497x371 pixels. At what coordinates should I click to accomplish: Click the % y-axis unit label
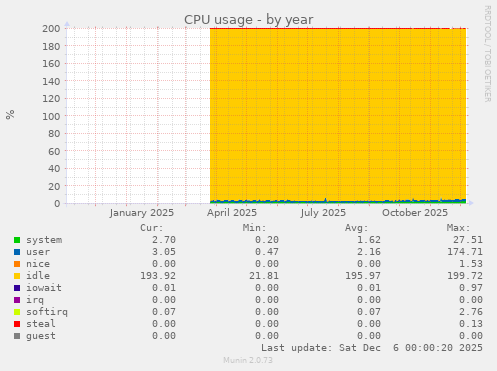(x=10, y=114)
